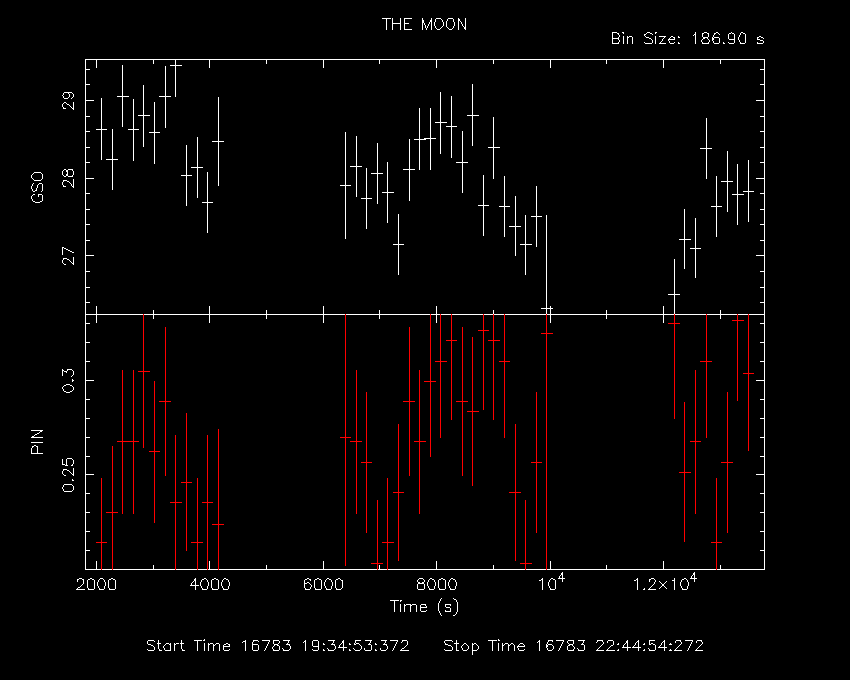Click the 10^4 x-axis tick label
Screen dimensions: 850x680
[x=550, y=583]
